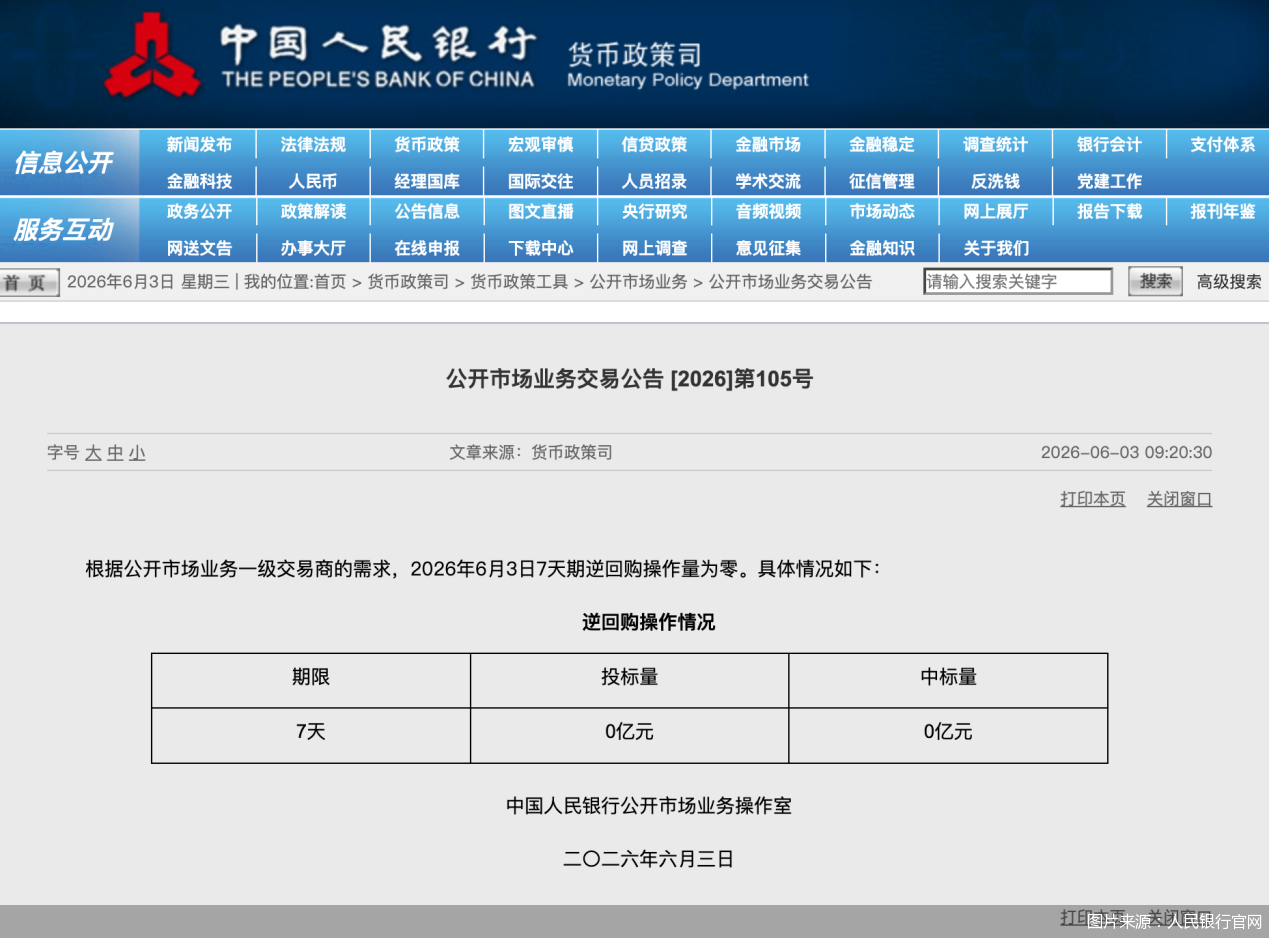
Task: Open the 货币政策 menu item
Action: (427, 145)
